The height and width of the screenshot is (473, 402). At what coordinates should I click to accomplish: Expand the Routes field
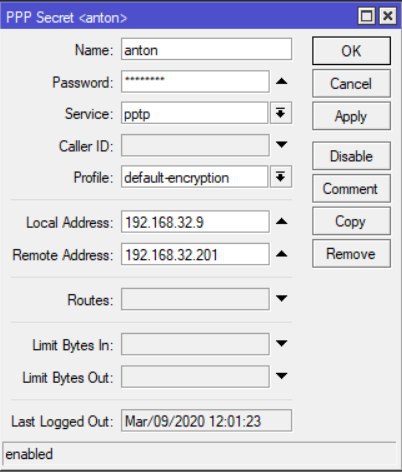(282, 299)
